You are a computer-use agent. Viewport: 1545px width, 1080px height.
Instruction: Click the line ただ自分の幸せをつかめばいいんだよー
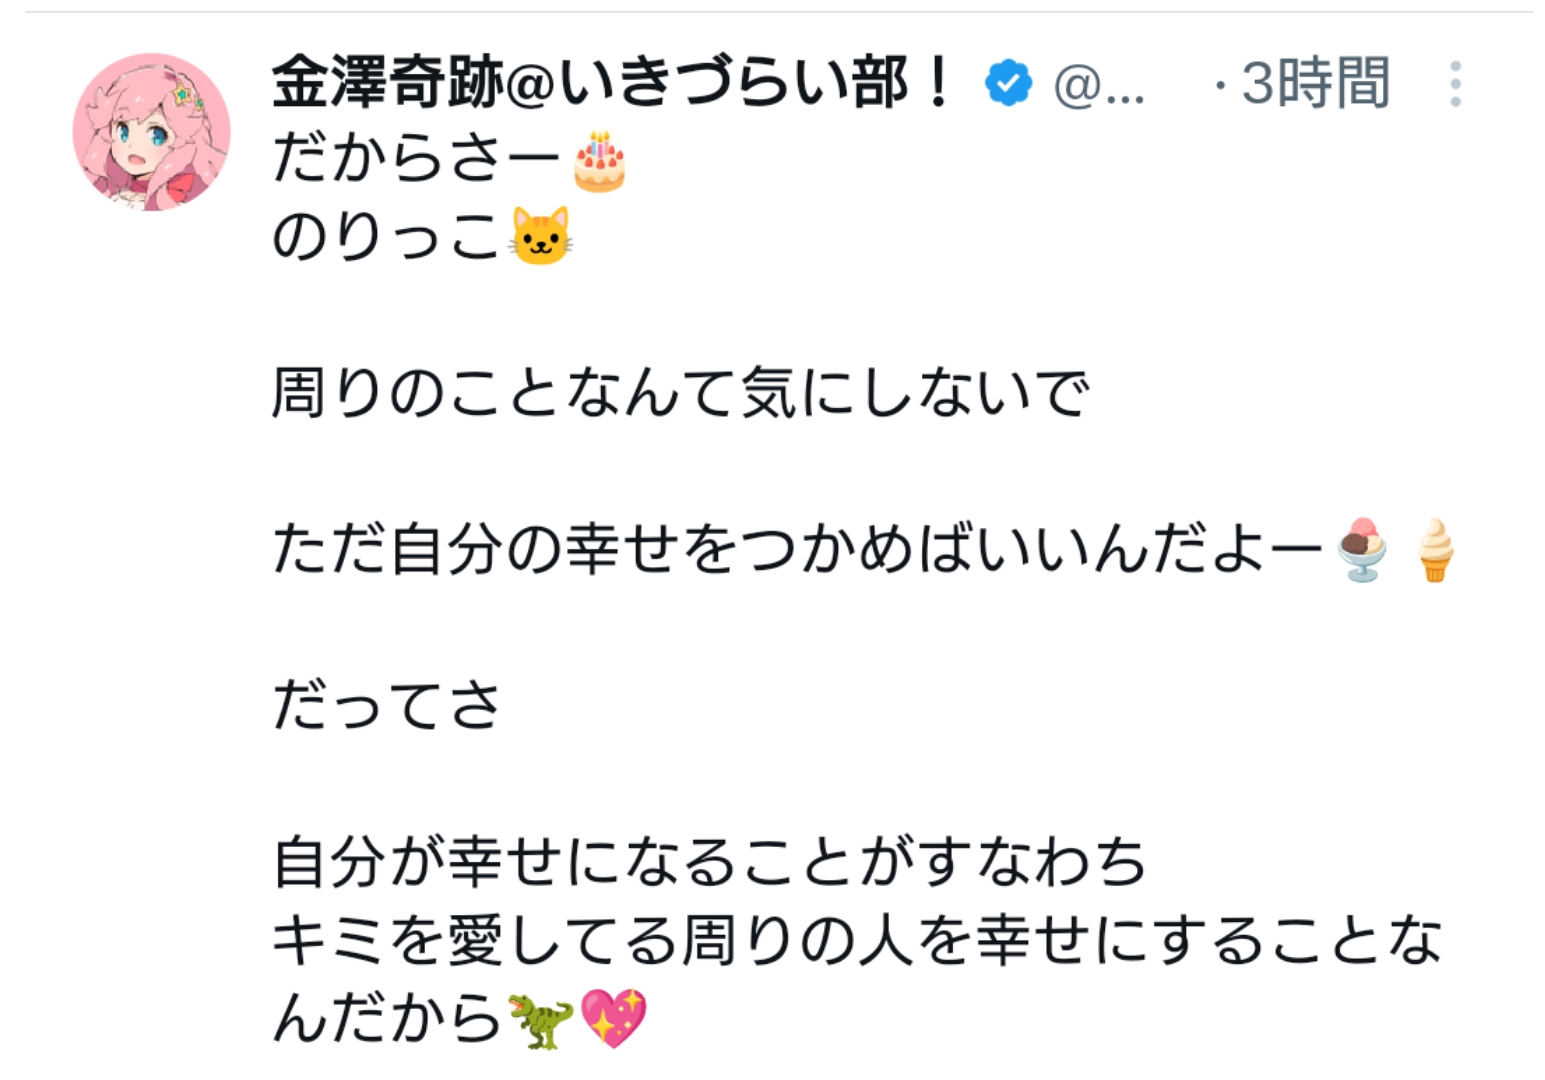pos(797,550)
